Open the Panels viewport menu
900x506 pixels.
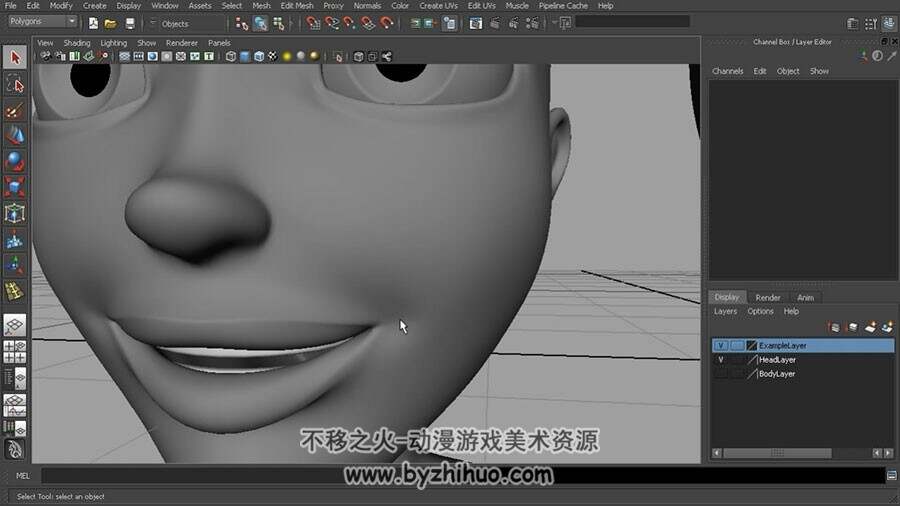coord(219,43)
